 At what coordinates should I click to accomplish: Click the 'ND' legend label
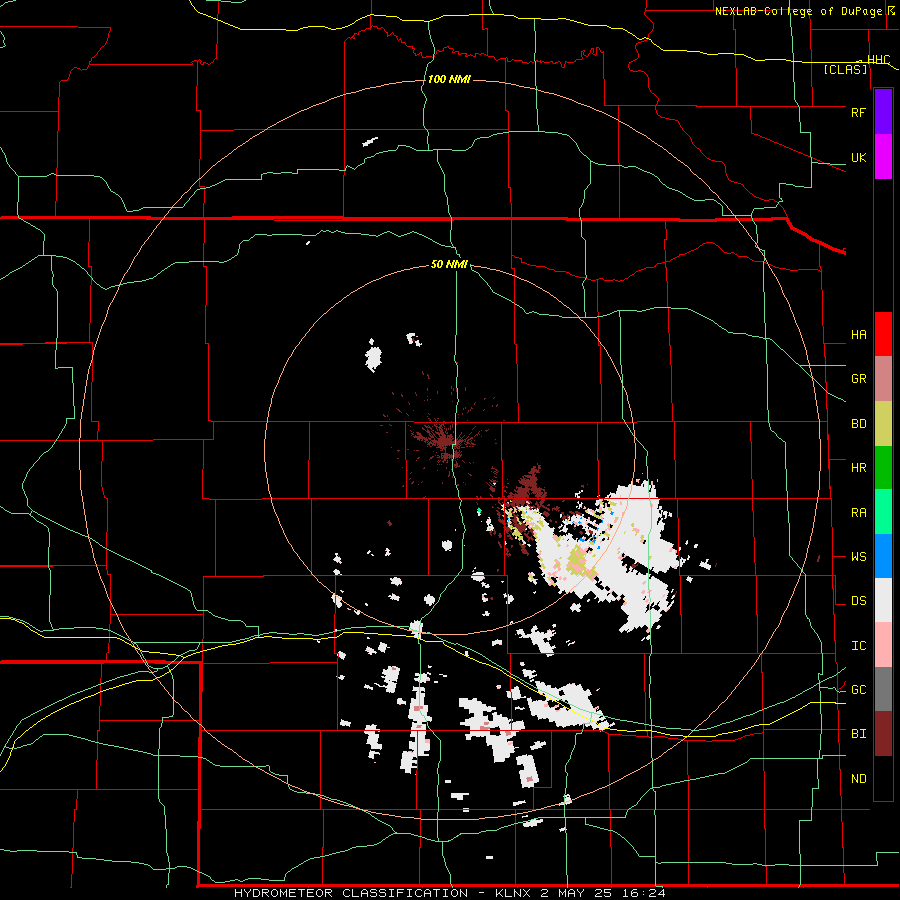tap(858, 779)
